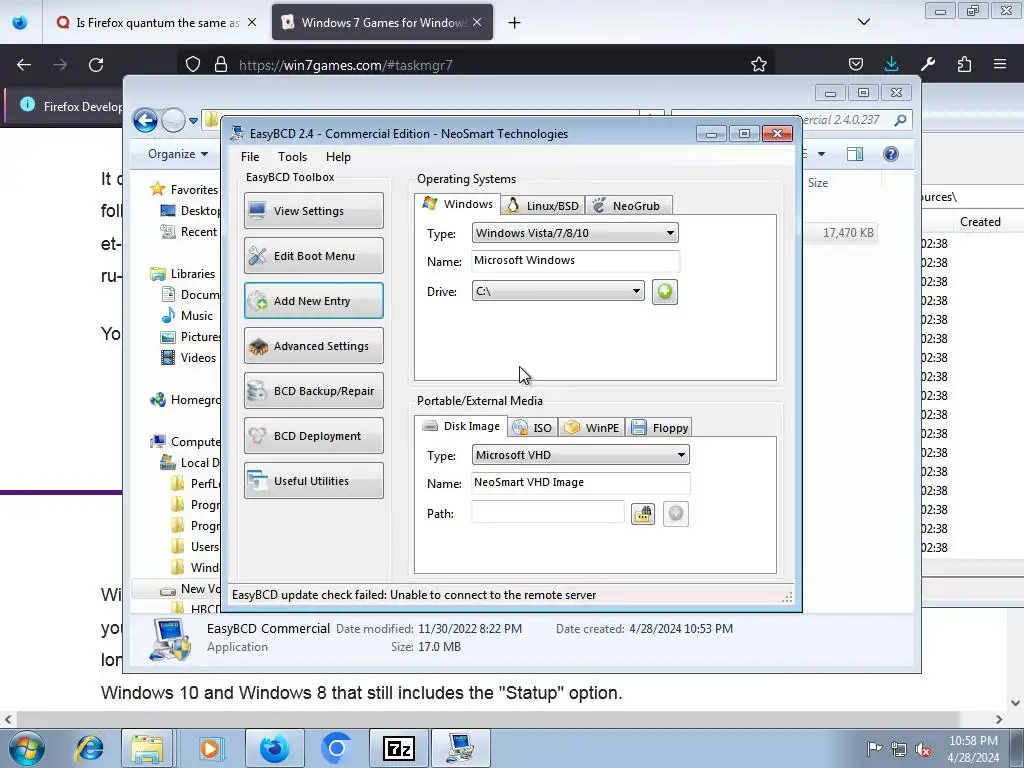
Task: Expand the Windows Vista/7/8/10 type dropdown
Action: [575, 233]
